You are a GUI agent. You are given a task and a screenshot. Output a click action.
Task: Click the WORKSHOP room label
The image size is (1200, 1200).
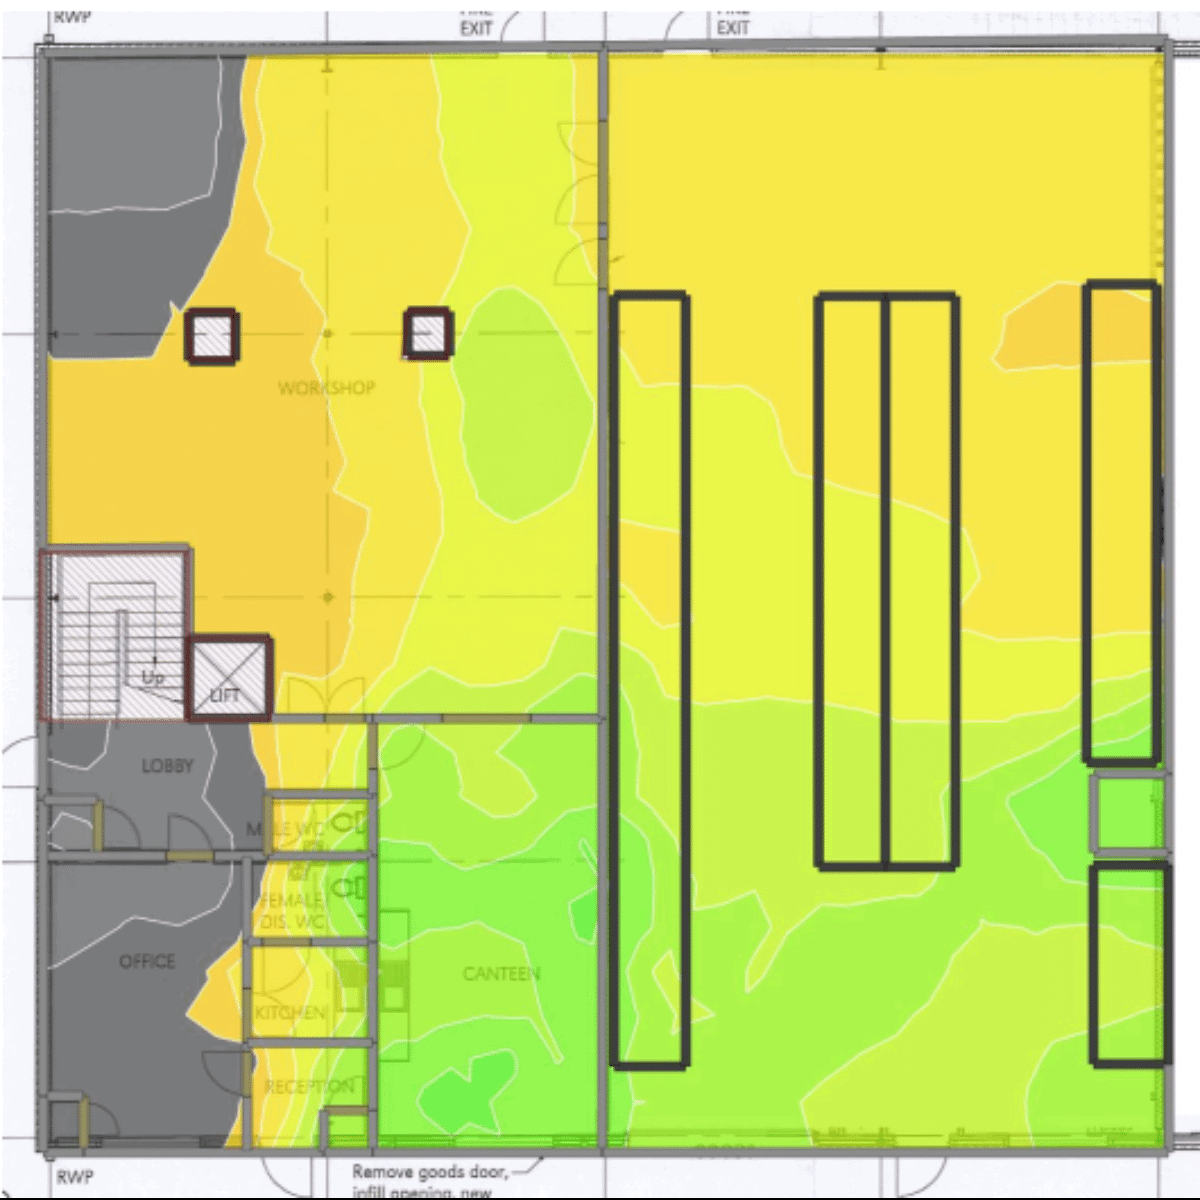click(326, 388)
